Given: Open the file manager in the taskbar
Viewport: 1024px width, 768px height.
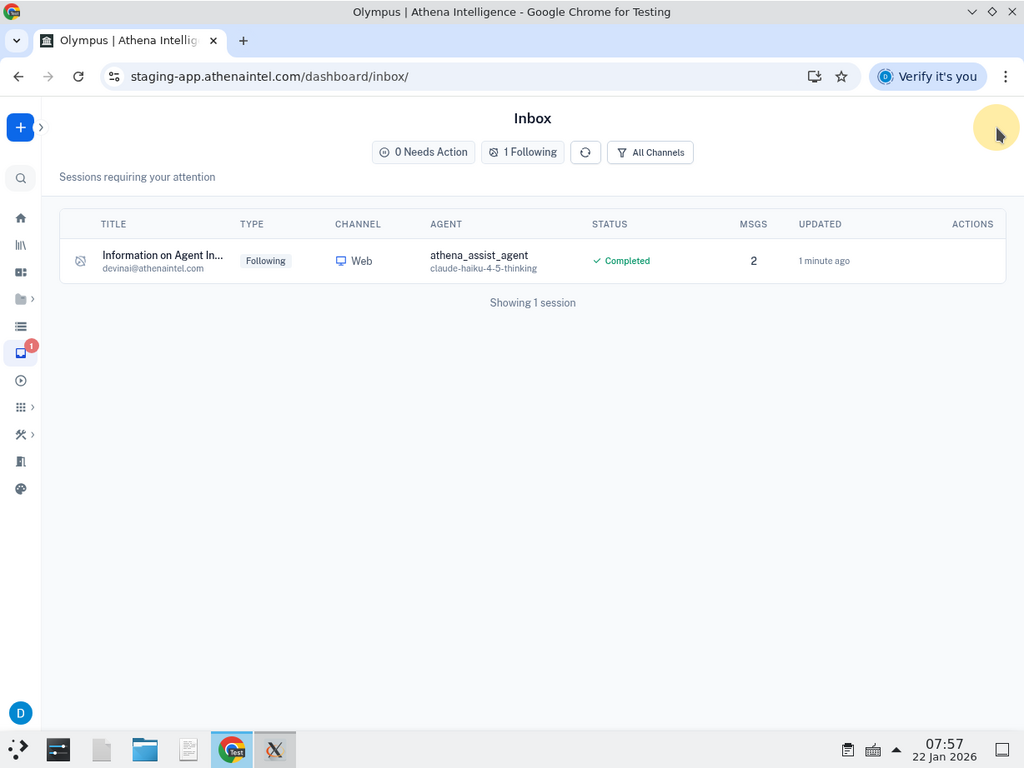Looking at the screenshot, I should (x=145, y=750).
